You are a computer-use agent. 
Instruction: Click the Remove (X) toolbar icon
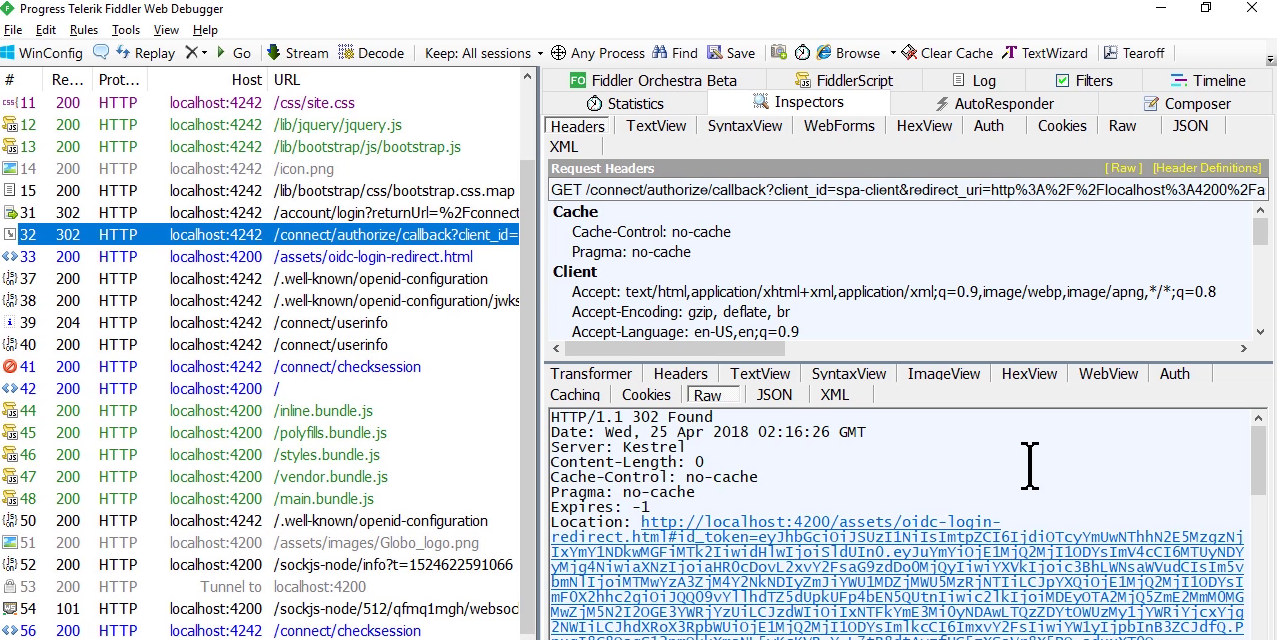(x=191, y=52)
